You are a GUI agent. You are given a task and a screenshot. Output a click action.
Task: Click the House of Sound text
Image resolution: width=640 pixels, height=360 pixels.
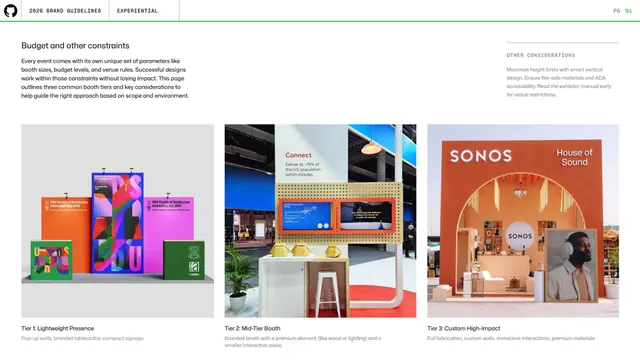[x=574, y=157]
